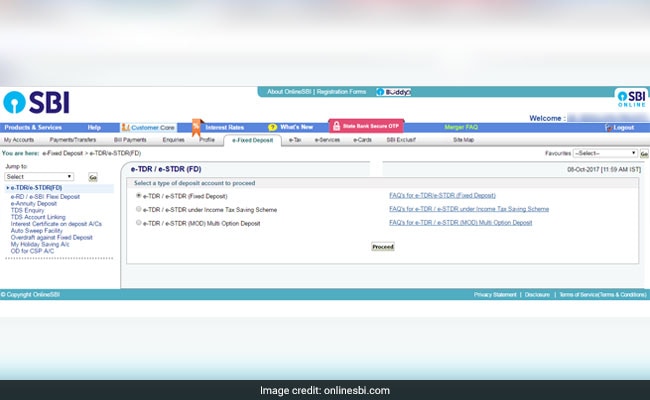This screenshot has height=400, width=650.
Task: Open the Auto Sweep Facility link
Action: coord(36,231)
